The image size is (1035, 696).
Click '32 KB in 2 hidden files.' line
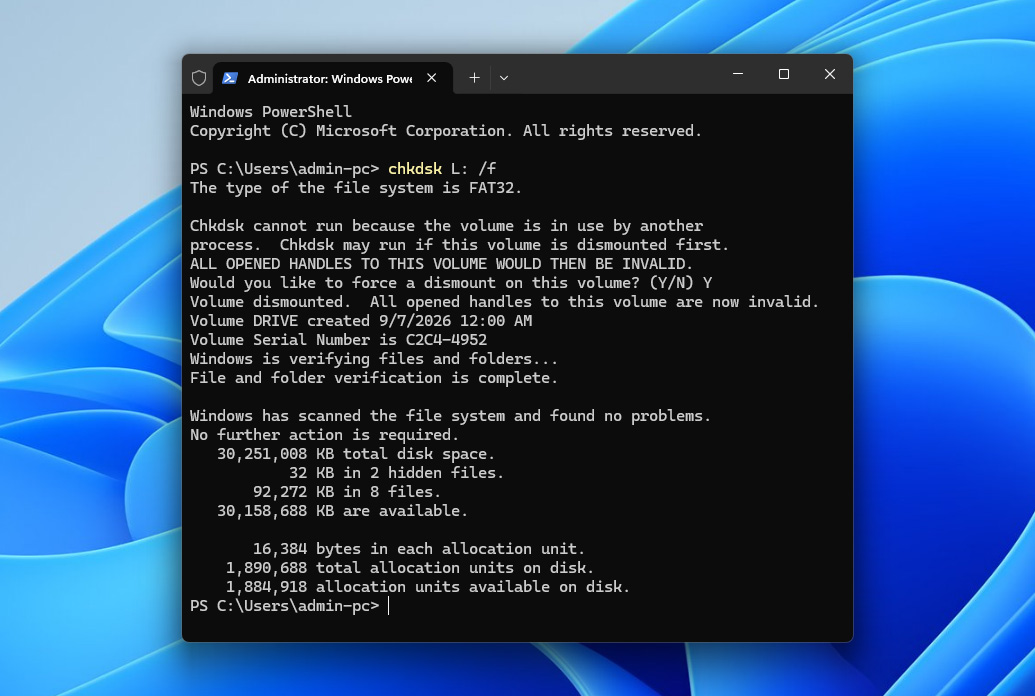[396, 473]
